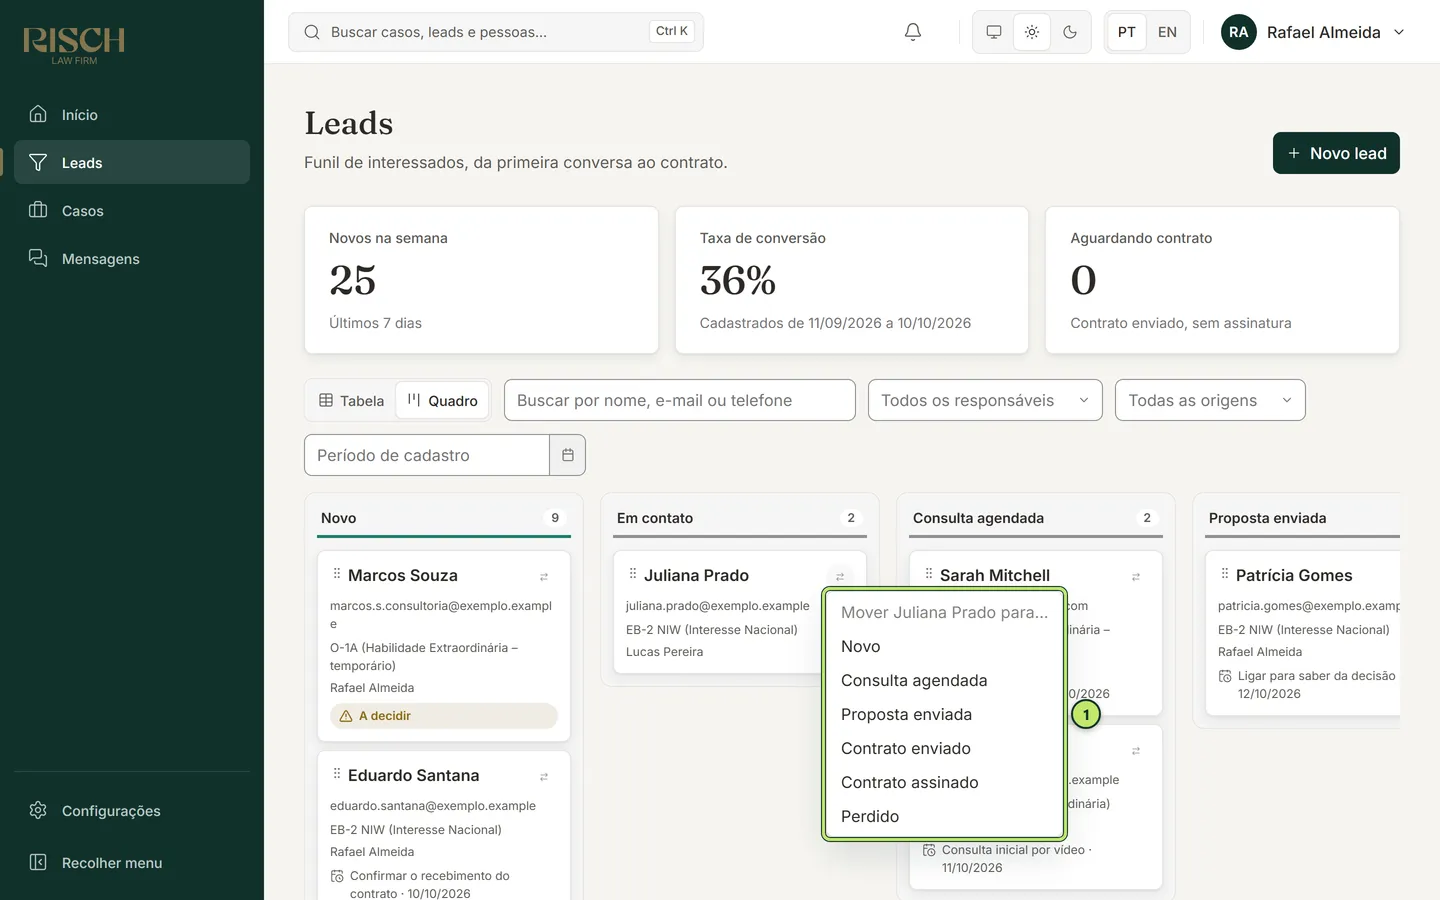Viewport: 1440px width, 900px height.
Task: Choose Contrato assinado in move menu
Action: point(944,782)
